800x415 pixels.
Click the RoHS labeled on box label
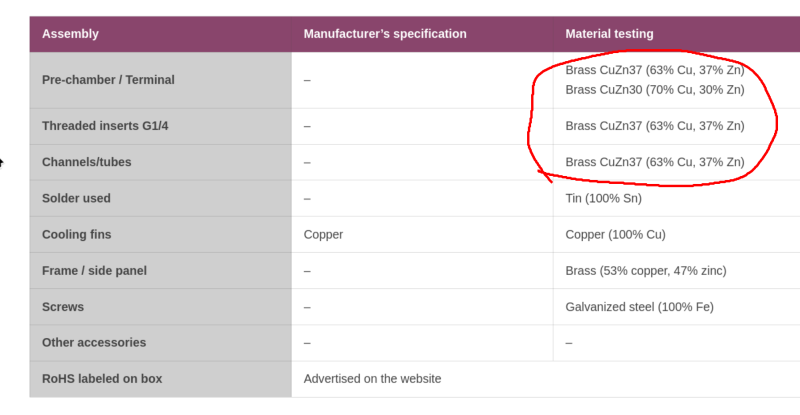pyautogui.click(x=102, y=379)
